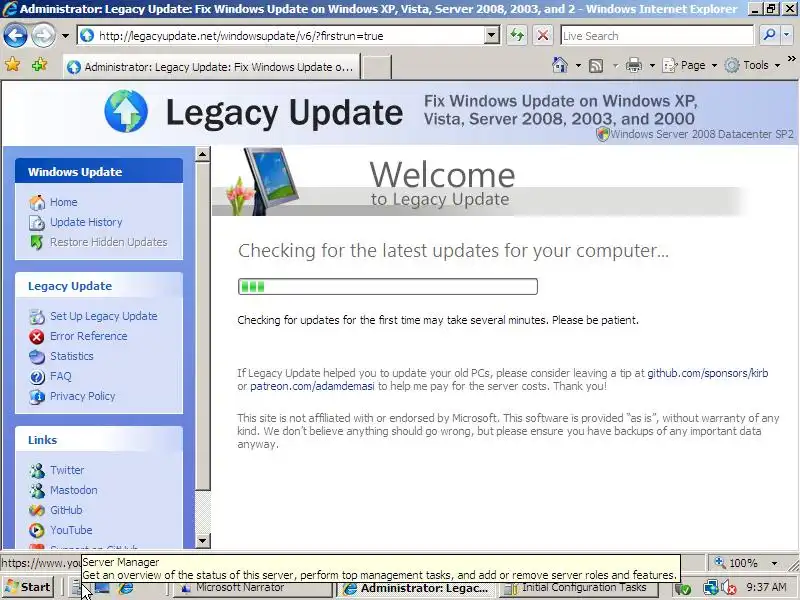
Task: Launch Internet Explorer from Quick Launch
Action: point(125,588)
